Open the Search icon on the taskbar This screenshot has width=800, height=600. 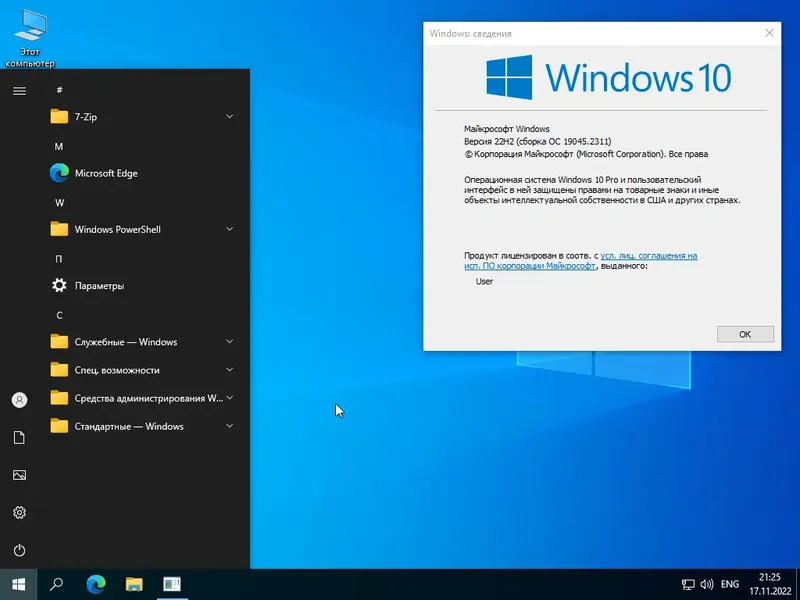tap(55, 584)
